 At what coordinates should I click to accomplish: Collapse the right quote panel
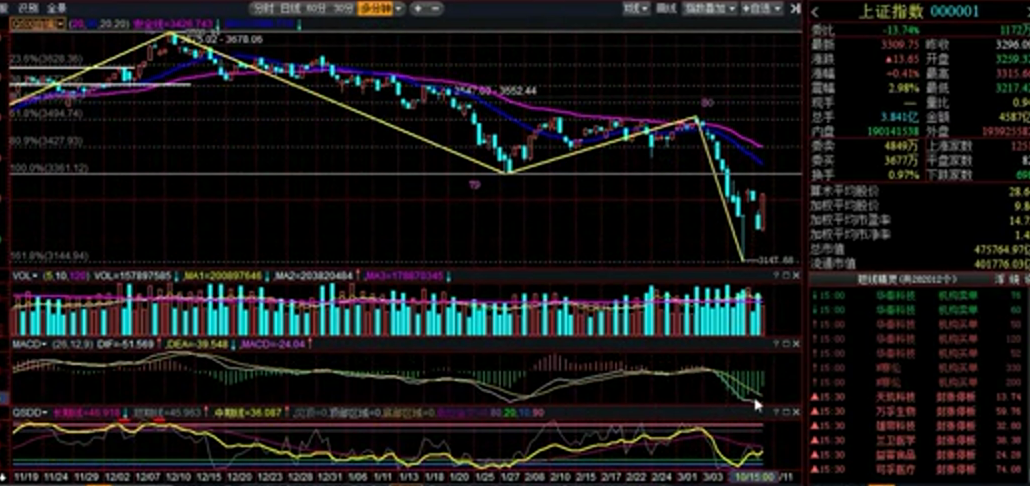[795, 9]
